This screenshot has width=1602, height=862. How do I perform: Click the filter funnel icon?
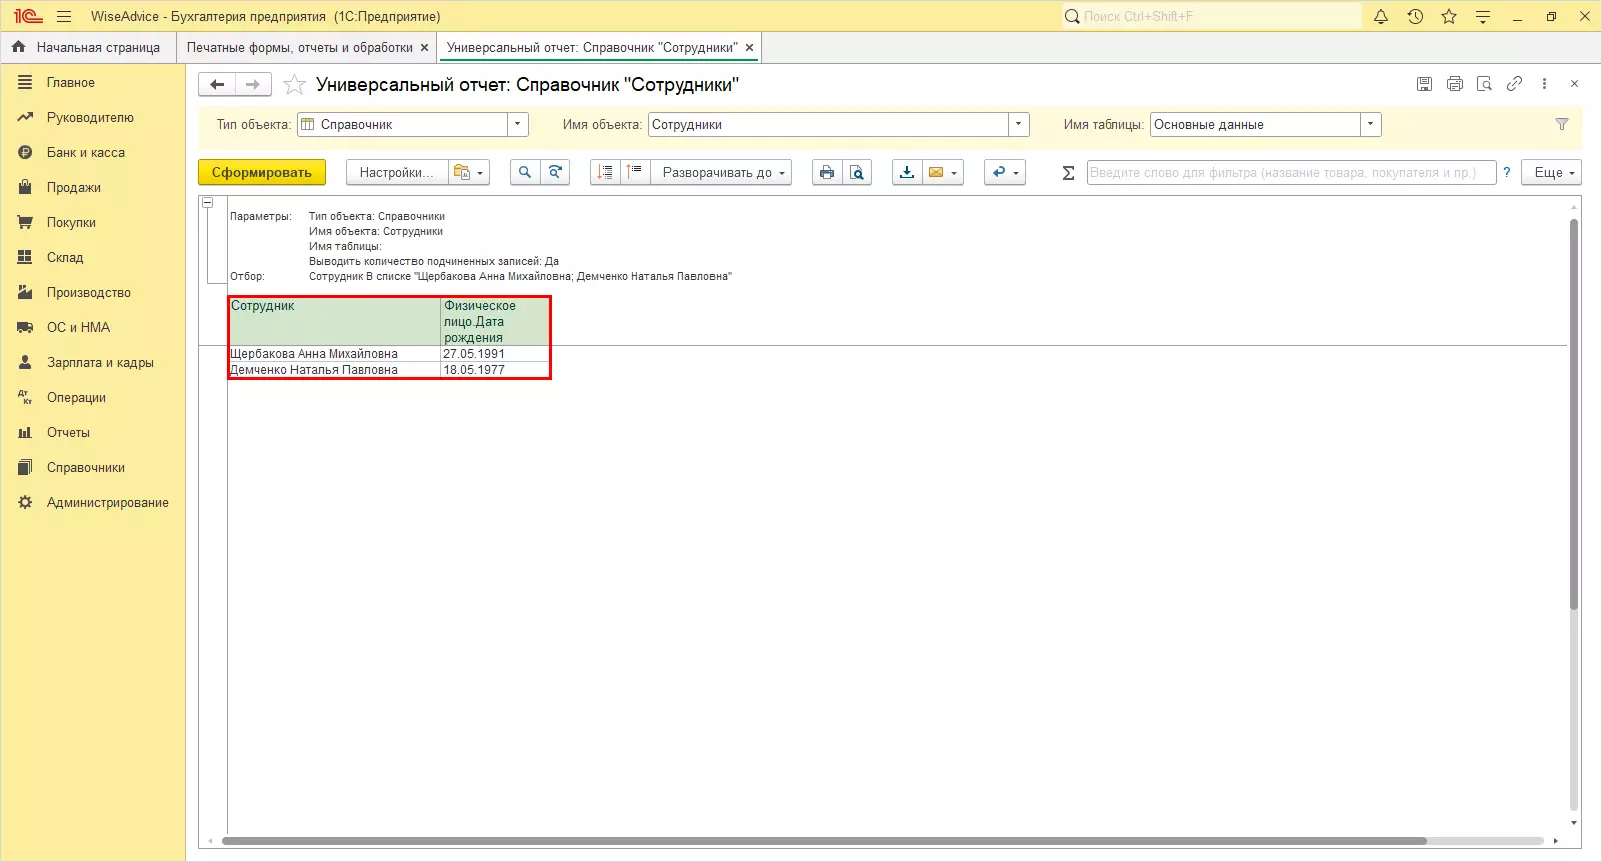point(1562,124)
